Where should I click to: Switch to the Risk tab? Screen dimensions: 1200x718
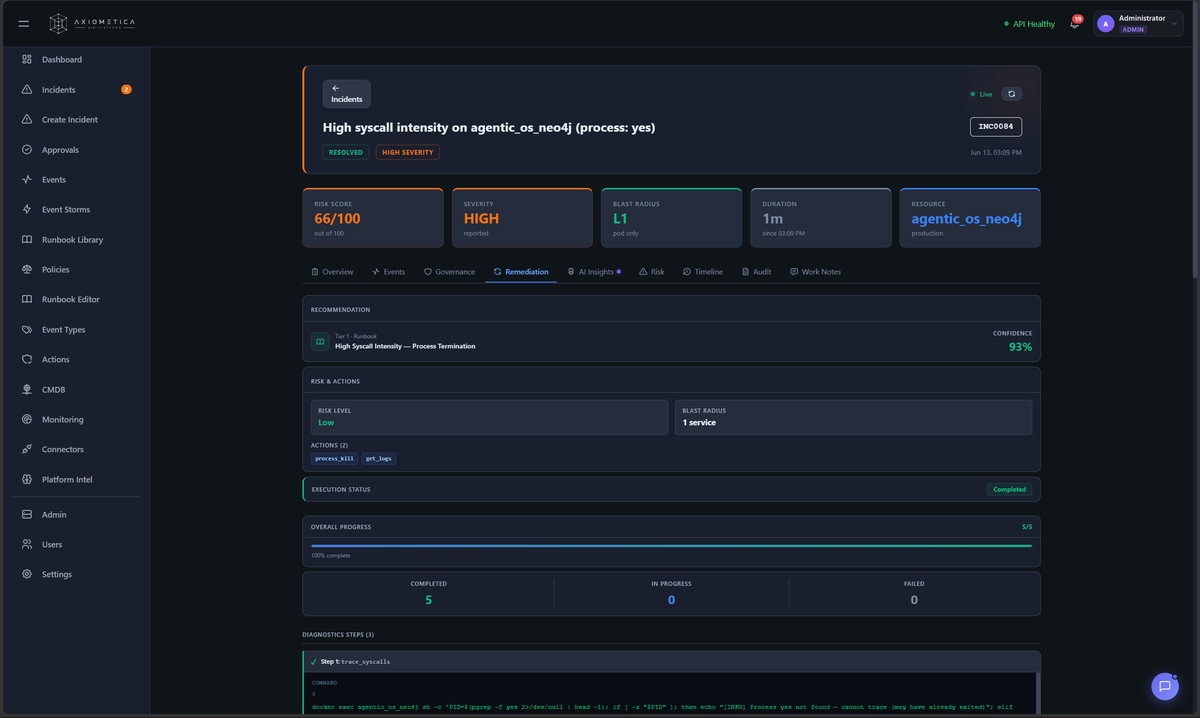click(652, 272)
